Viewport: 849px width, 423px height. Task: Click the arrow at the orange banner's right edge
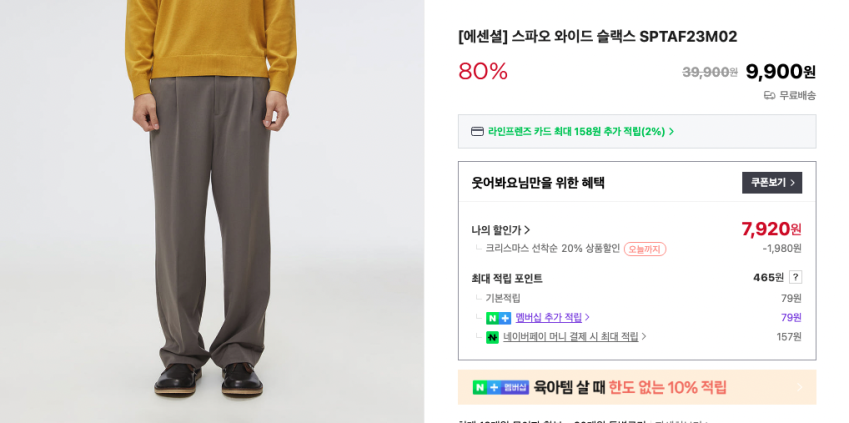pos(800,387)
